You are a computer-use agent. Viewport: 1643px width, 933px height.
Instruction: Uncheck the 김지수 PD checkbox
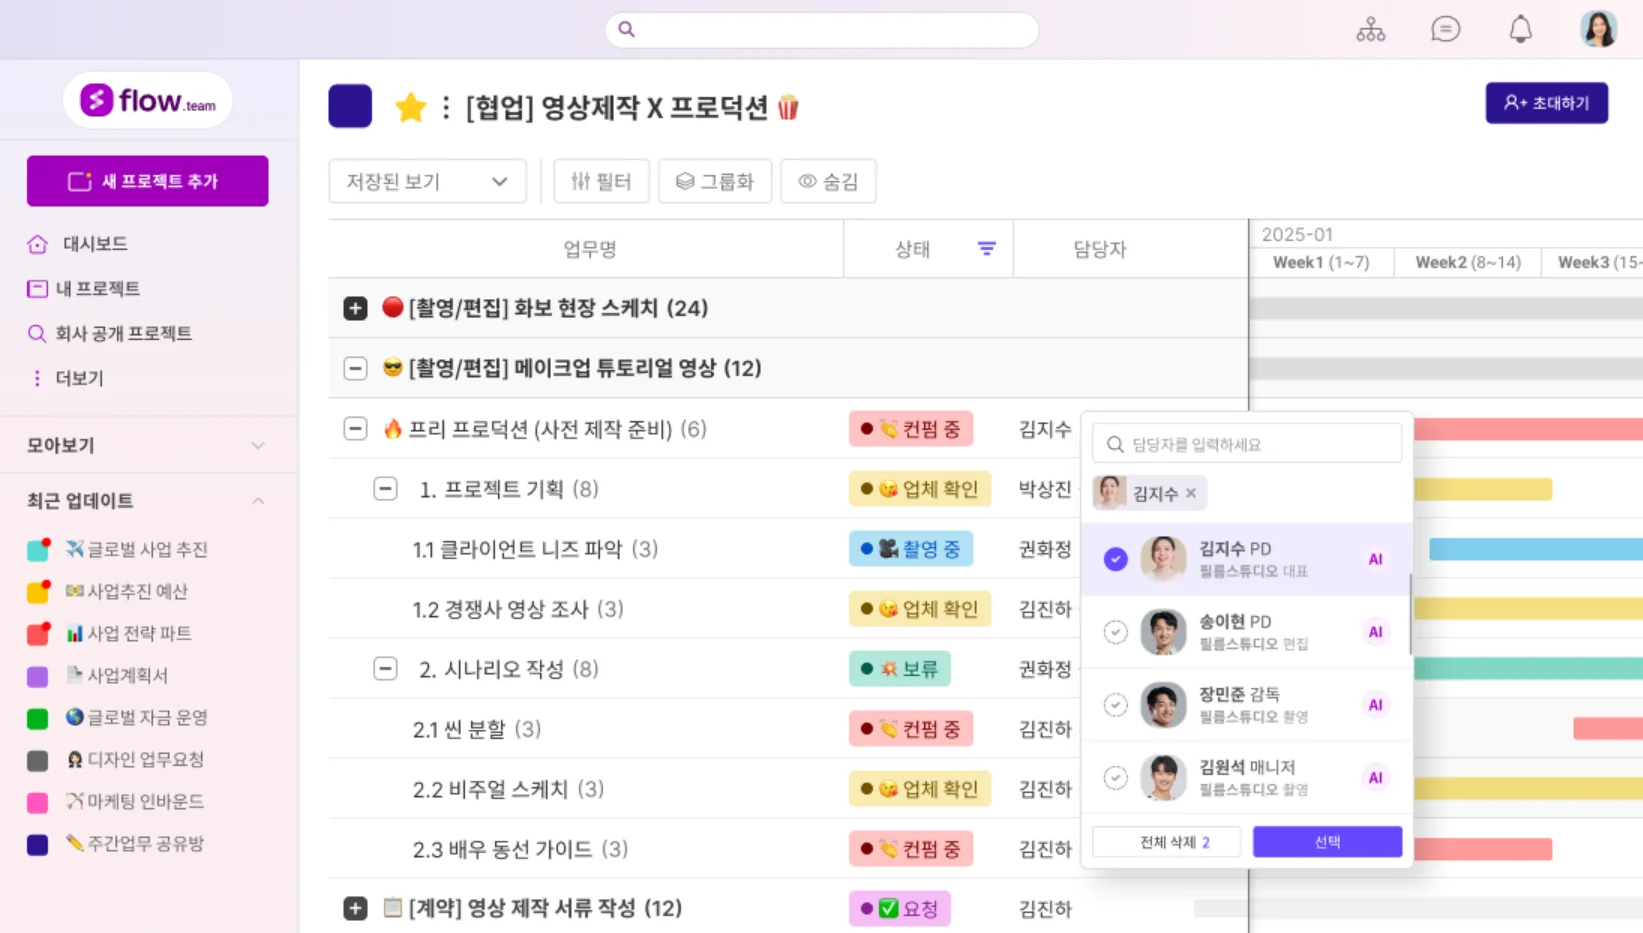[1115, 559]
